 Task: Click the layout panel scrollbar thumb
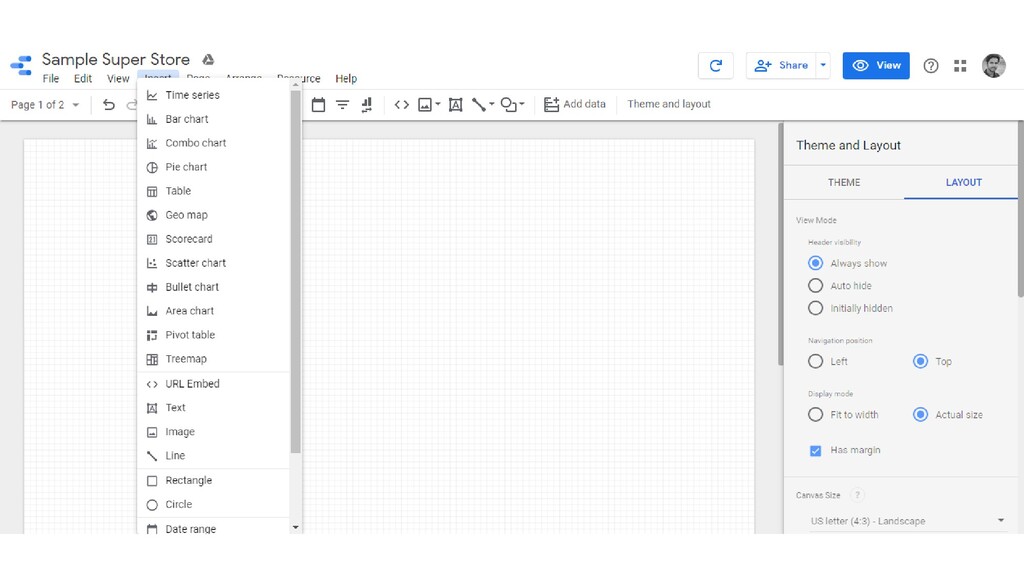pos(1020,209)
